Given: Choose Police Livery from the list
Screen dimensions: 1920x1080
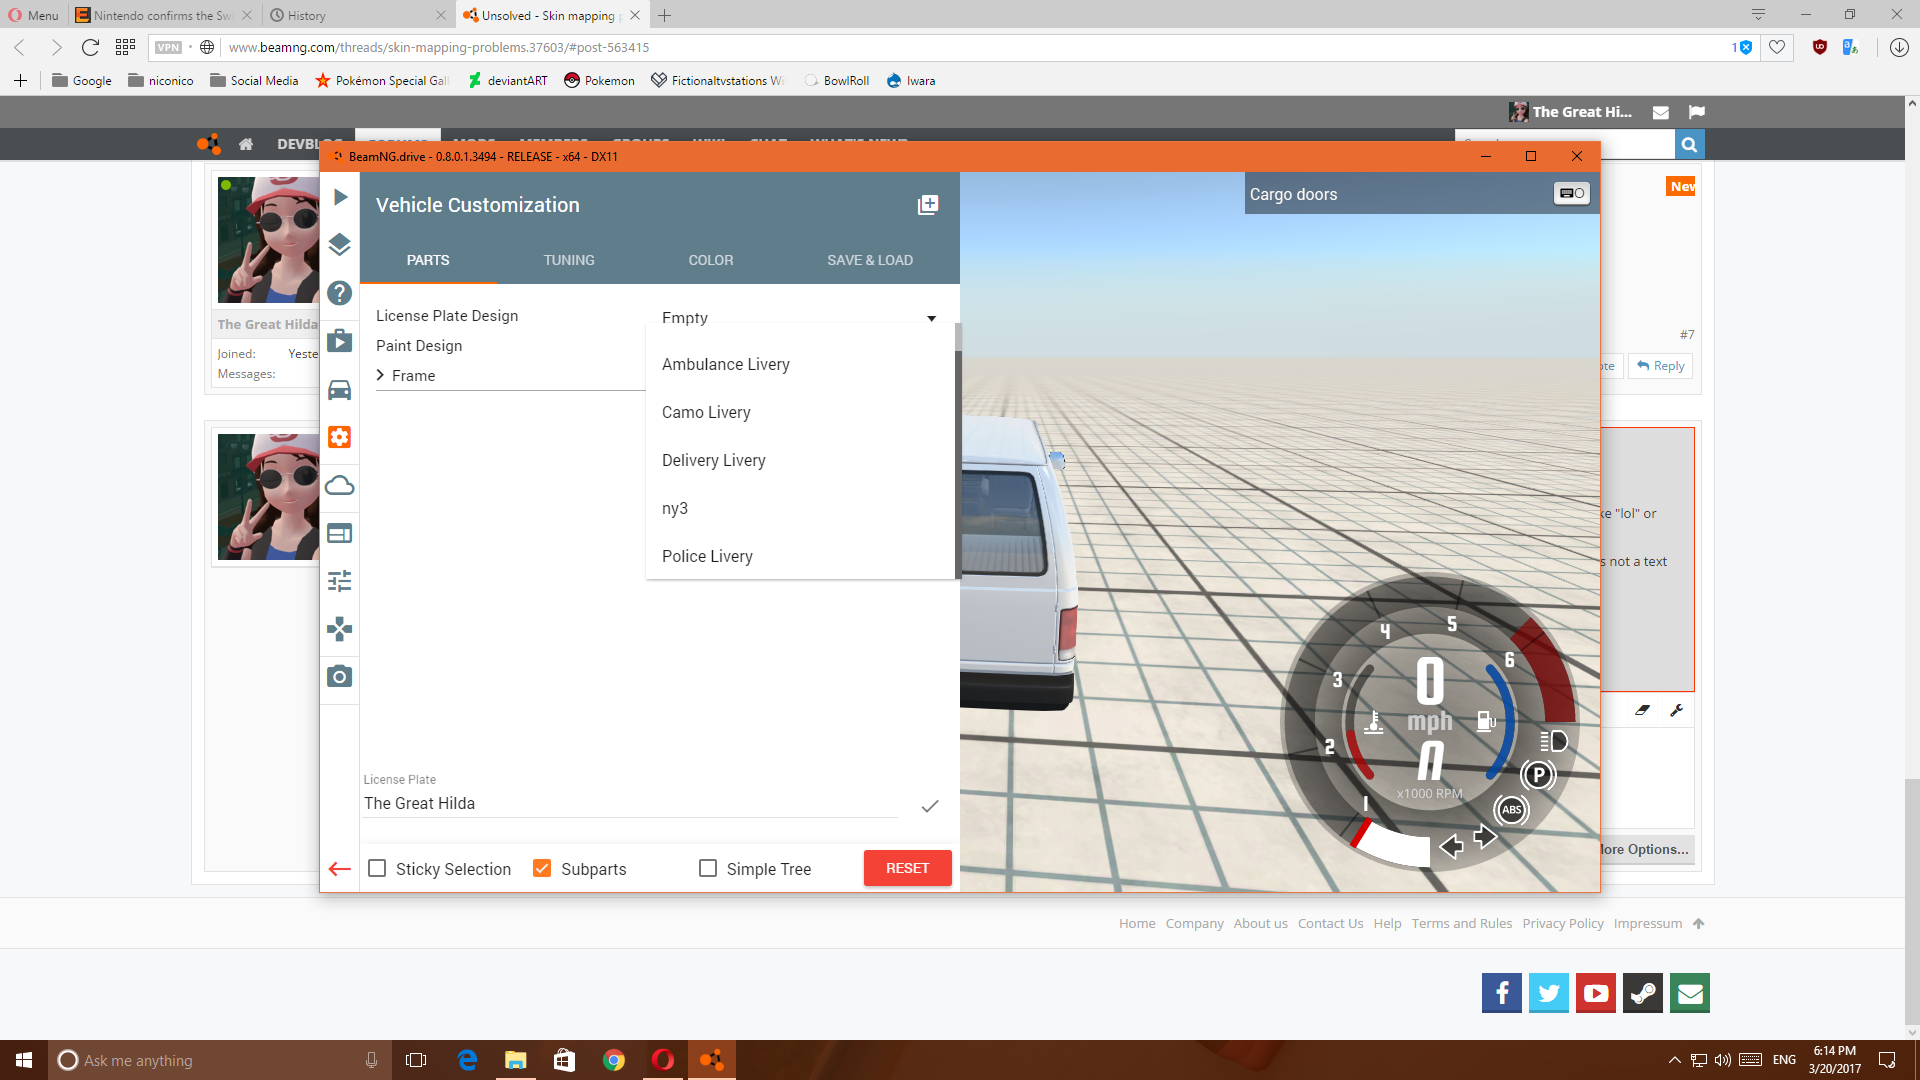Looking at the screenshot, I should click(800, 556).
